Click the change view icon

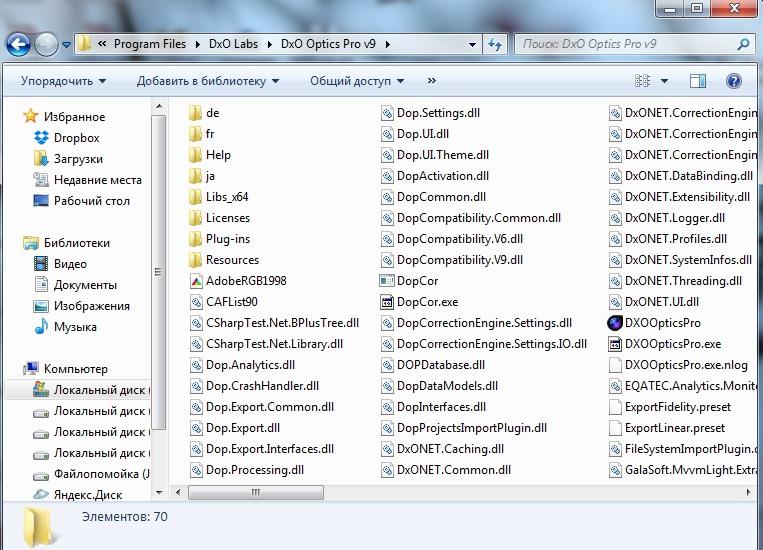pos(642,81)
